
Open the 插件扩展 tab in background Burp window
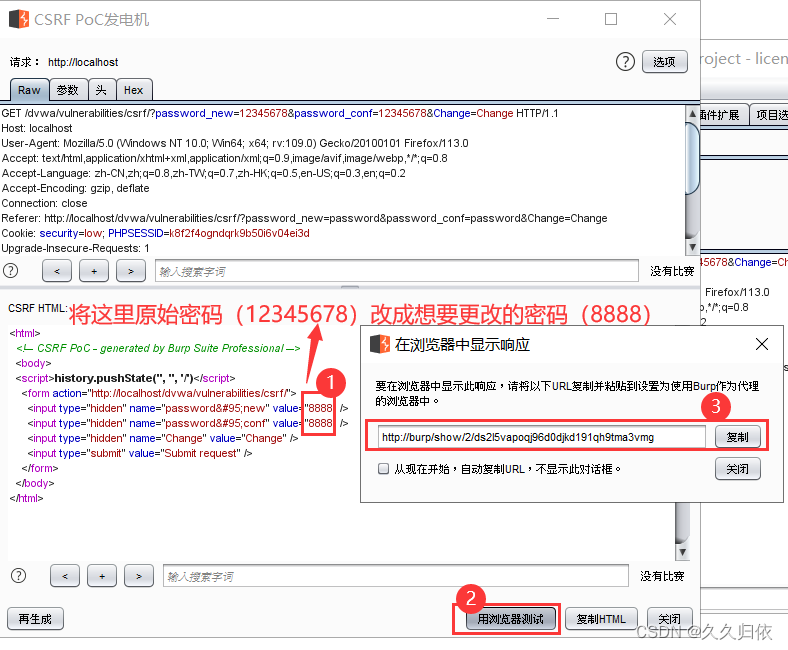click(722, 115)
